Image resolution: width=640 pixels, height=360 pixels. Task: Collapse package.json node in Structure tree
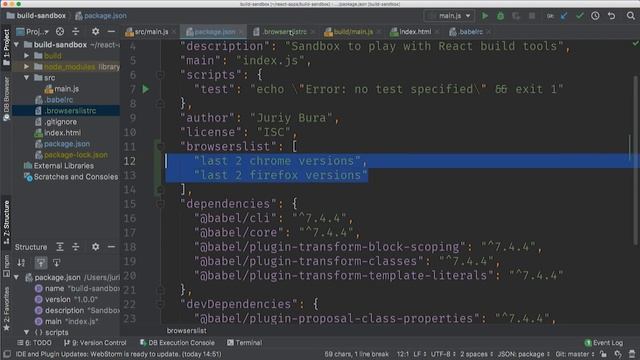pyautogui.click(x=17, y=277)
